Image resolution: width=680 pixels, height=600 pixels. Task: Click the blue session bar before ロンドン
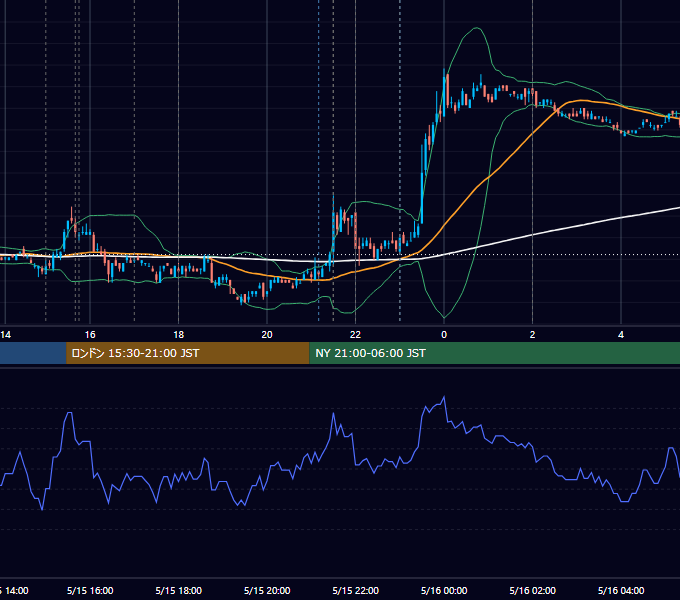point(33,353)
